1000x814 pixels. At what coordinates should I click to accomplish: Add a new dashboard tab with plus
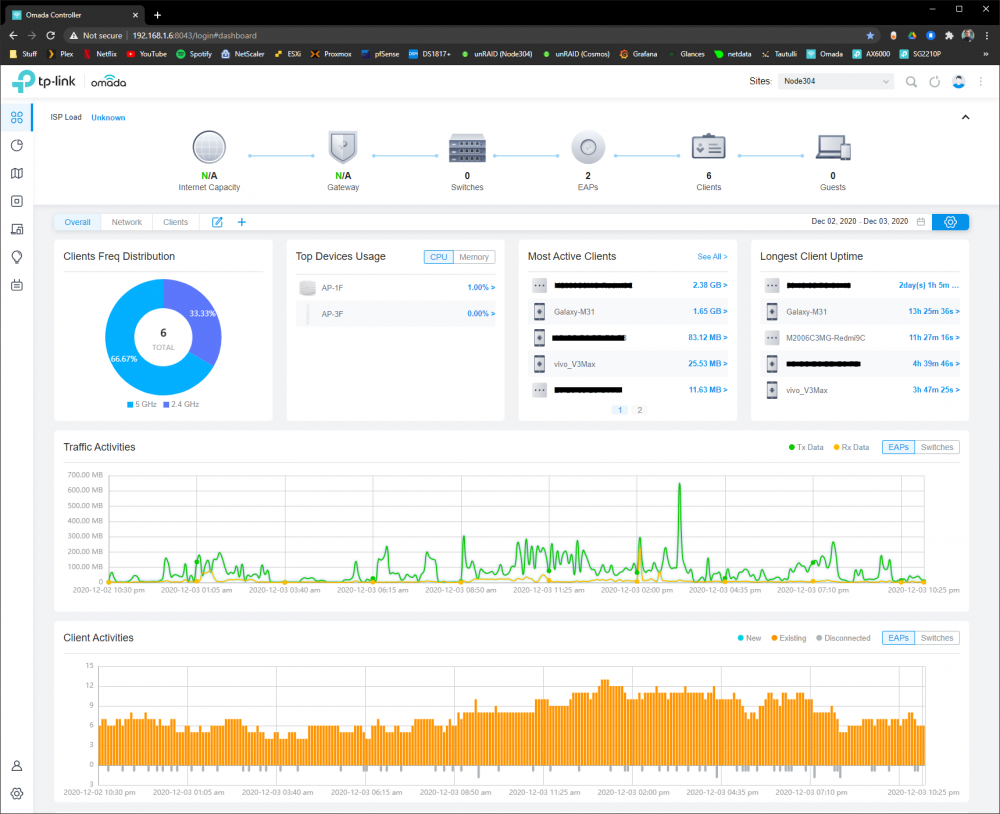click(x=242, y=222)
